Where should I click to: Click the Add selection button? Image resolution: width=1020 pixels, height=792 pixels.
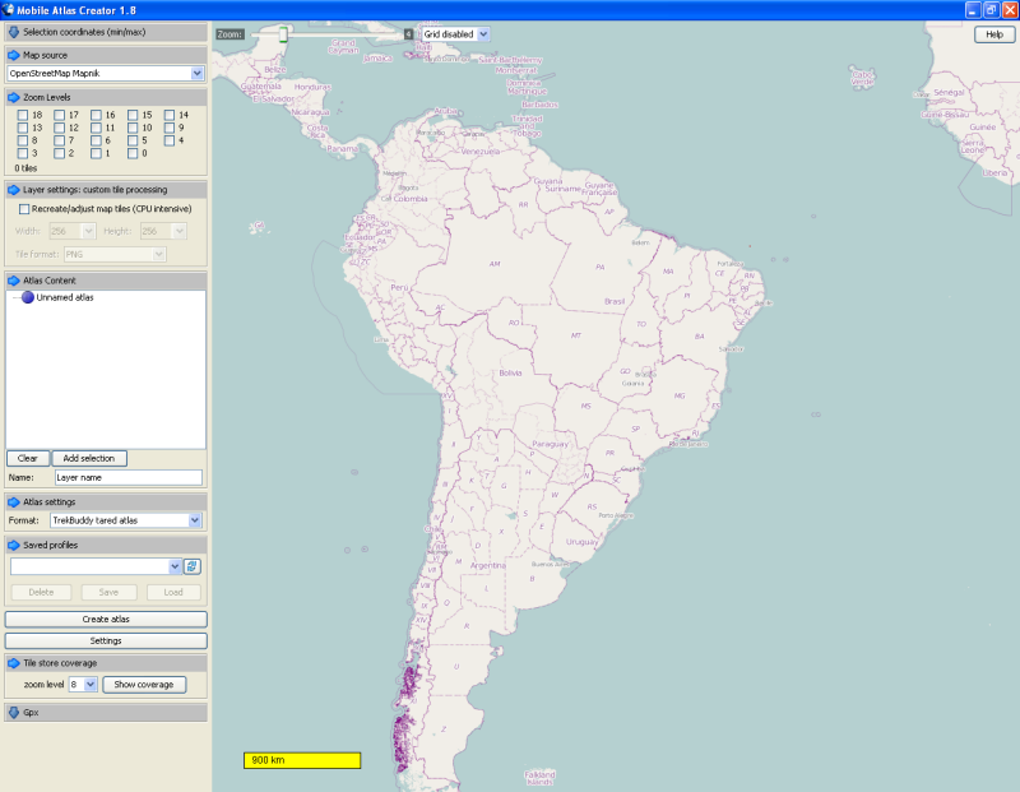(89, 458)
